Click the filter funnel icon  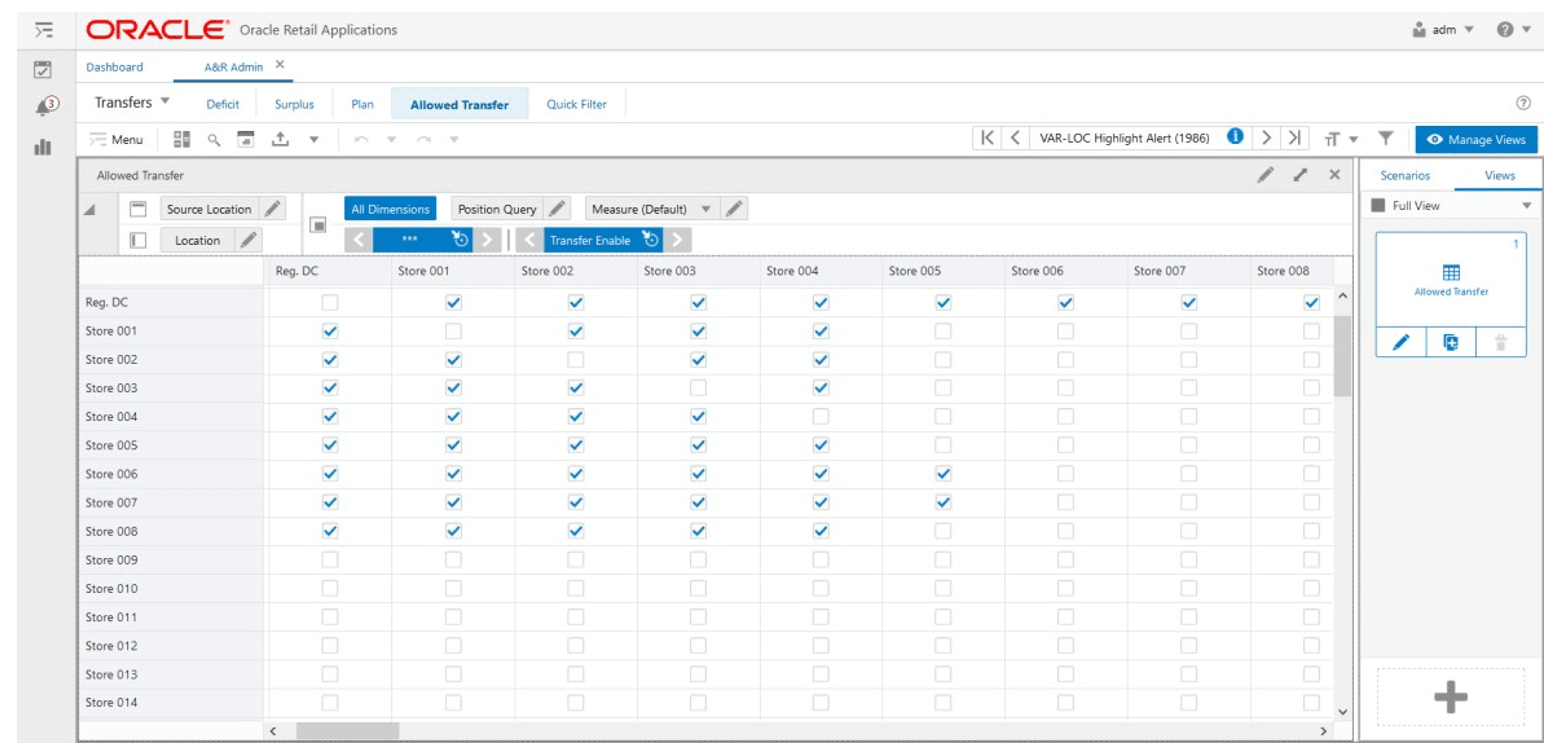[1387, 138]
